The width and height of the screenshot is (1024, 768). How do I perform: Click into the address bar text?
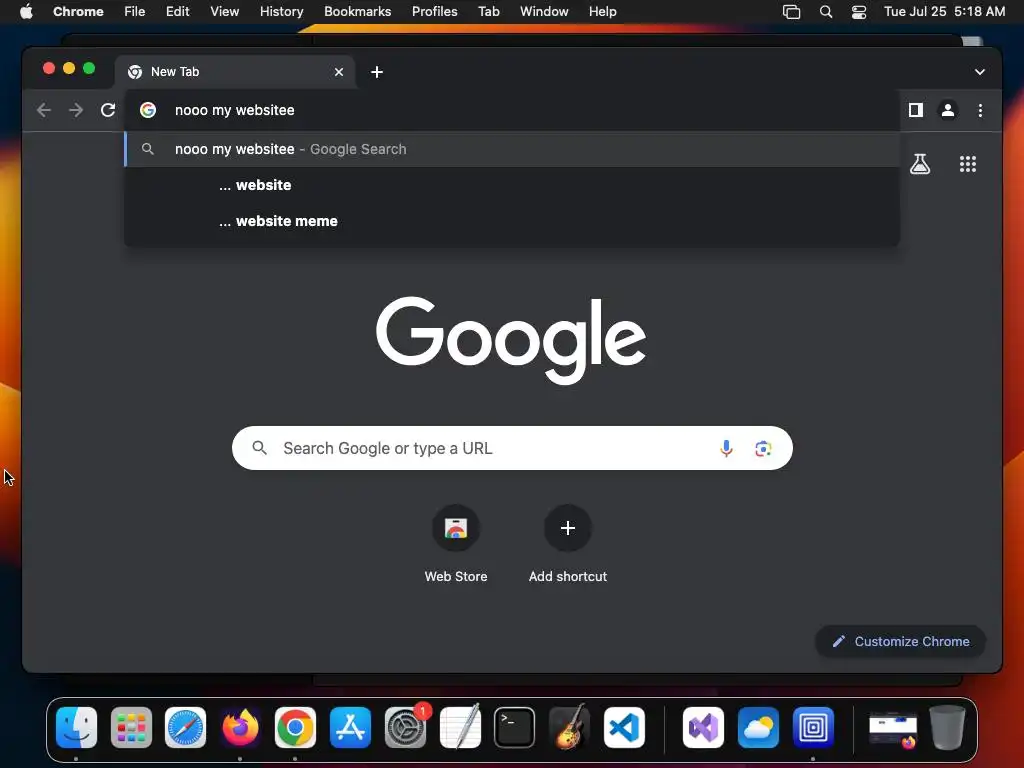pyautogui.click(x=234, y=110)
